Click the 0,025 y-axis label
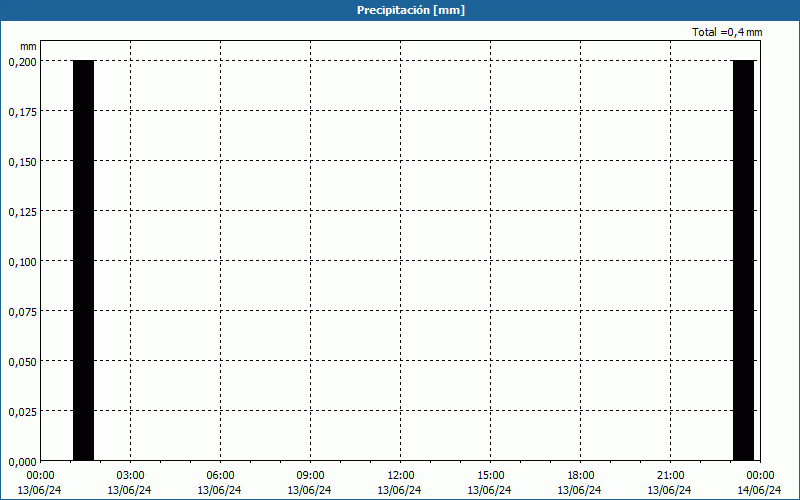This screenshot has width=800, height=500. pos(22,412)
